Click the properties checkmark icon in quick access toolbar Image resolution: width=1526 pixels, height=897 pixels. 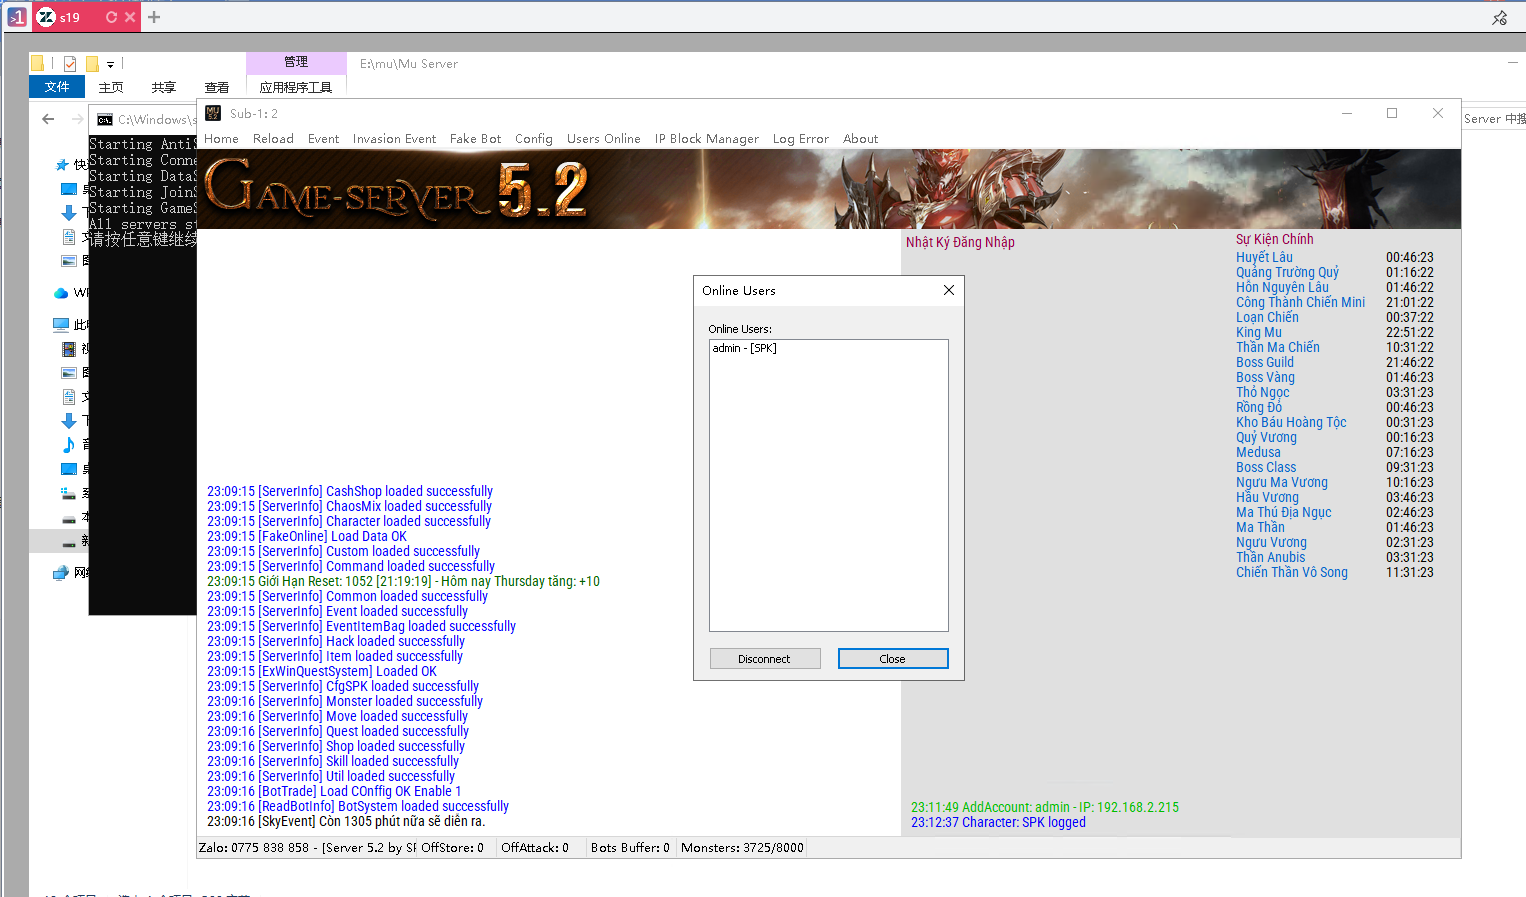[x=70, y=64]
